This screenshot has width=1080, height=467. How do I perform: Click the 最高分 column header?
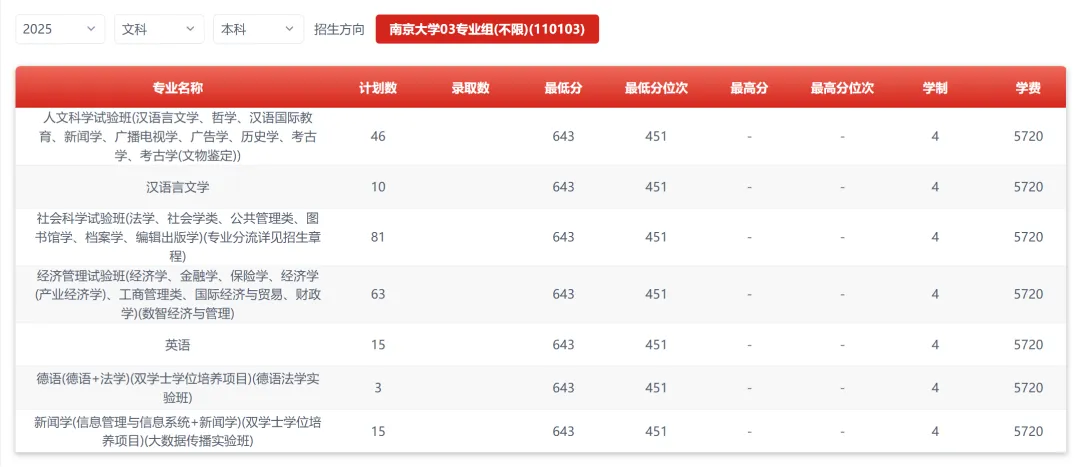(x=749, y=88)
